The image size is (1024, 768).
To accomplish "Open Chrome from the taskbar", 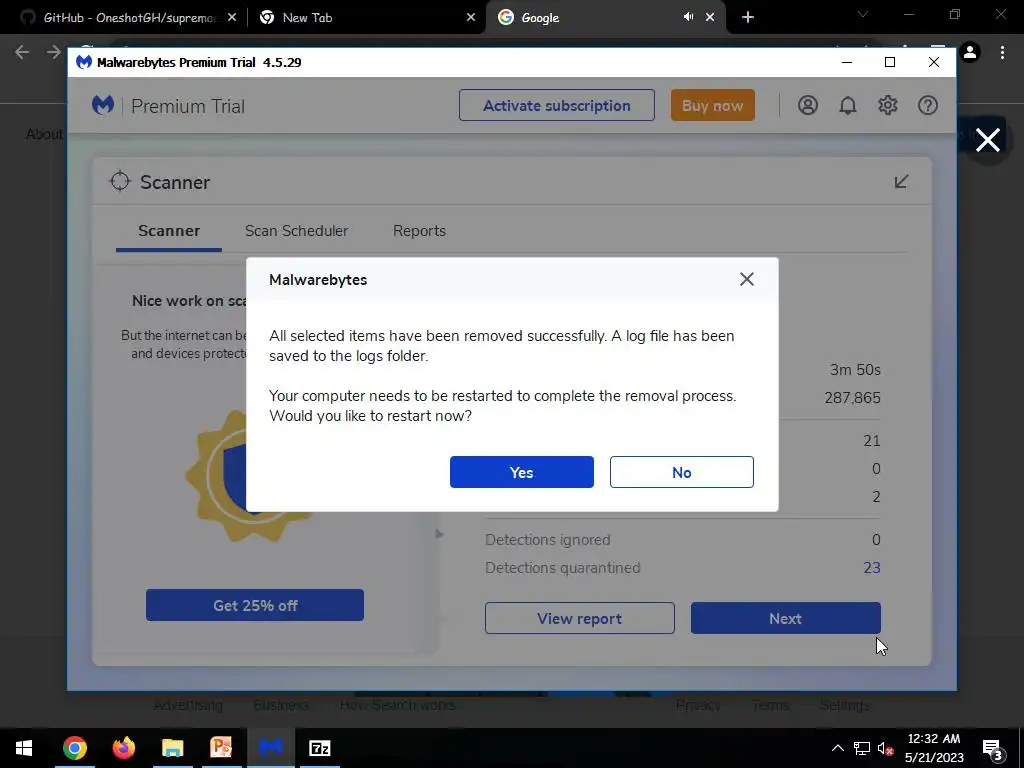I will [74, 748].
